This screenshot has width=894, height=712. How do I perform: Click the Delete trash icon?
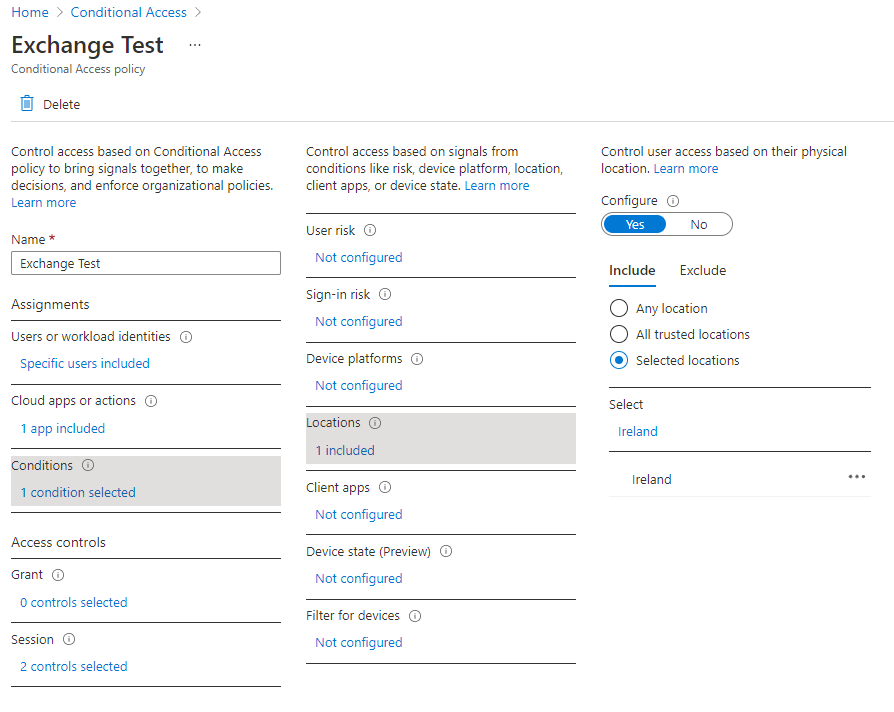tap(27, 103)
